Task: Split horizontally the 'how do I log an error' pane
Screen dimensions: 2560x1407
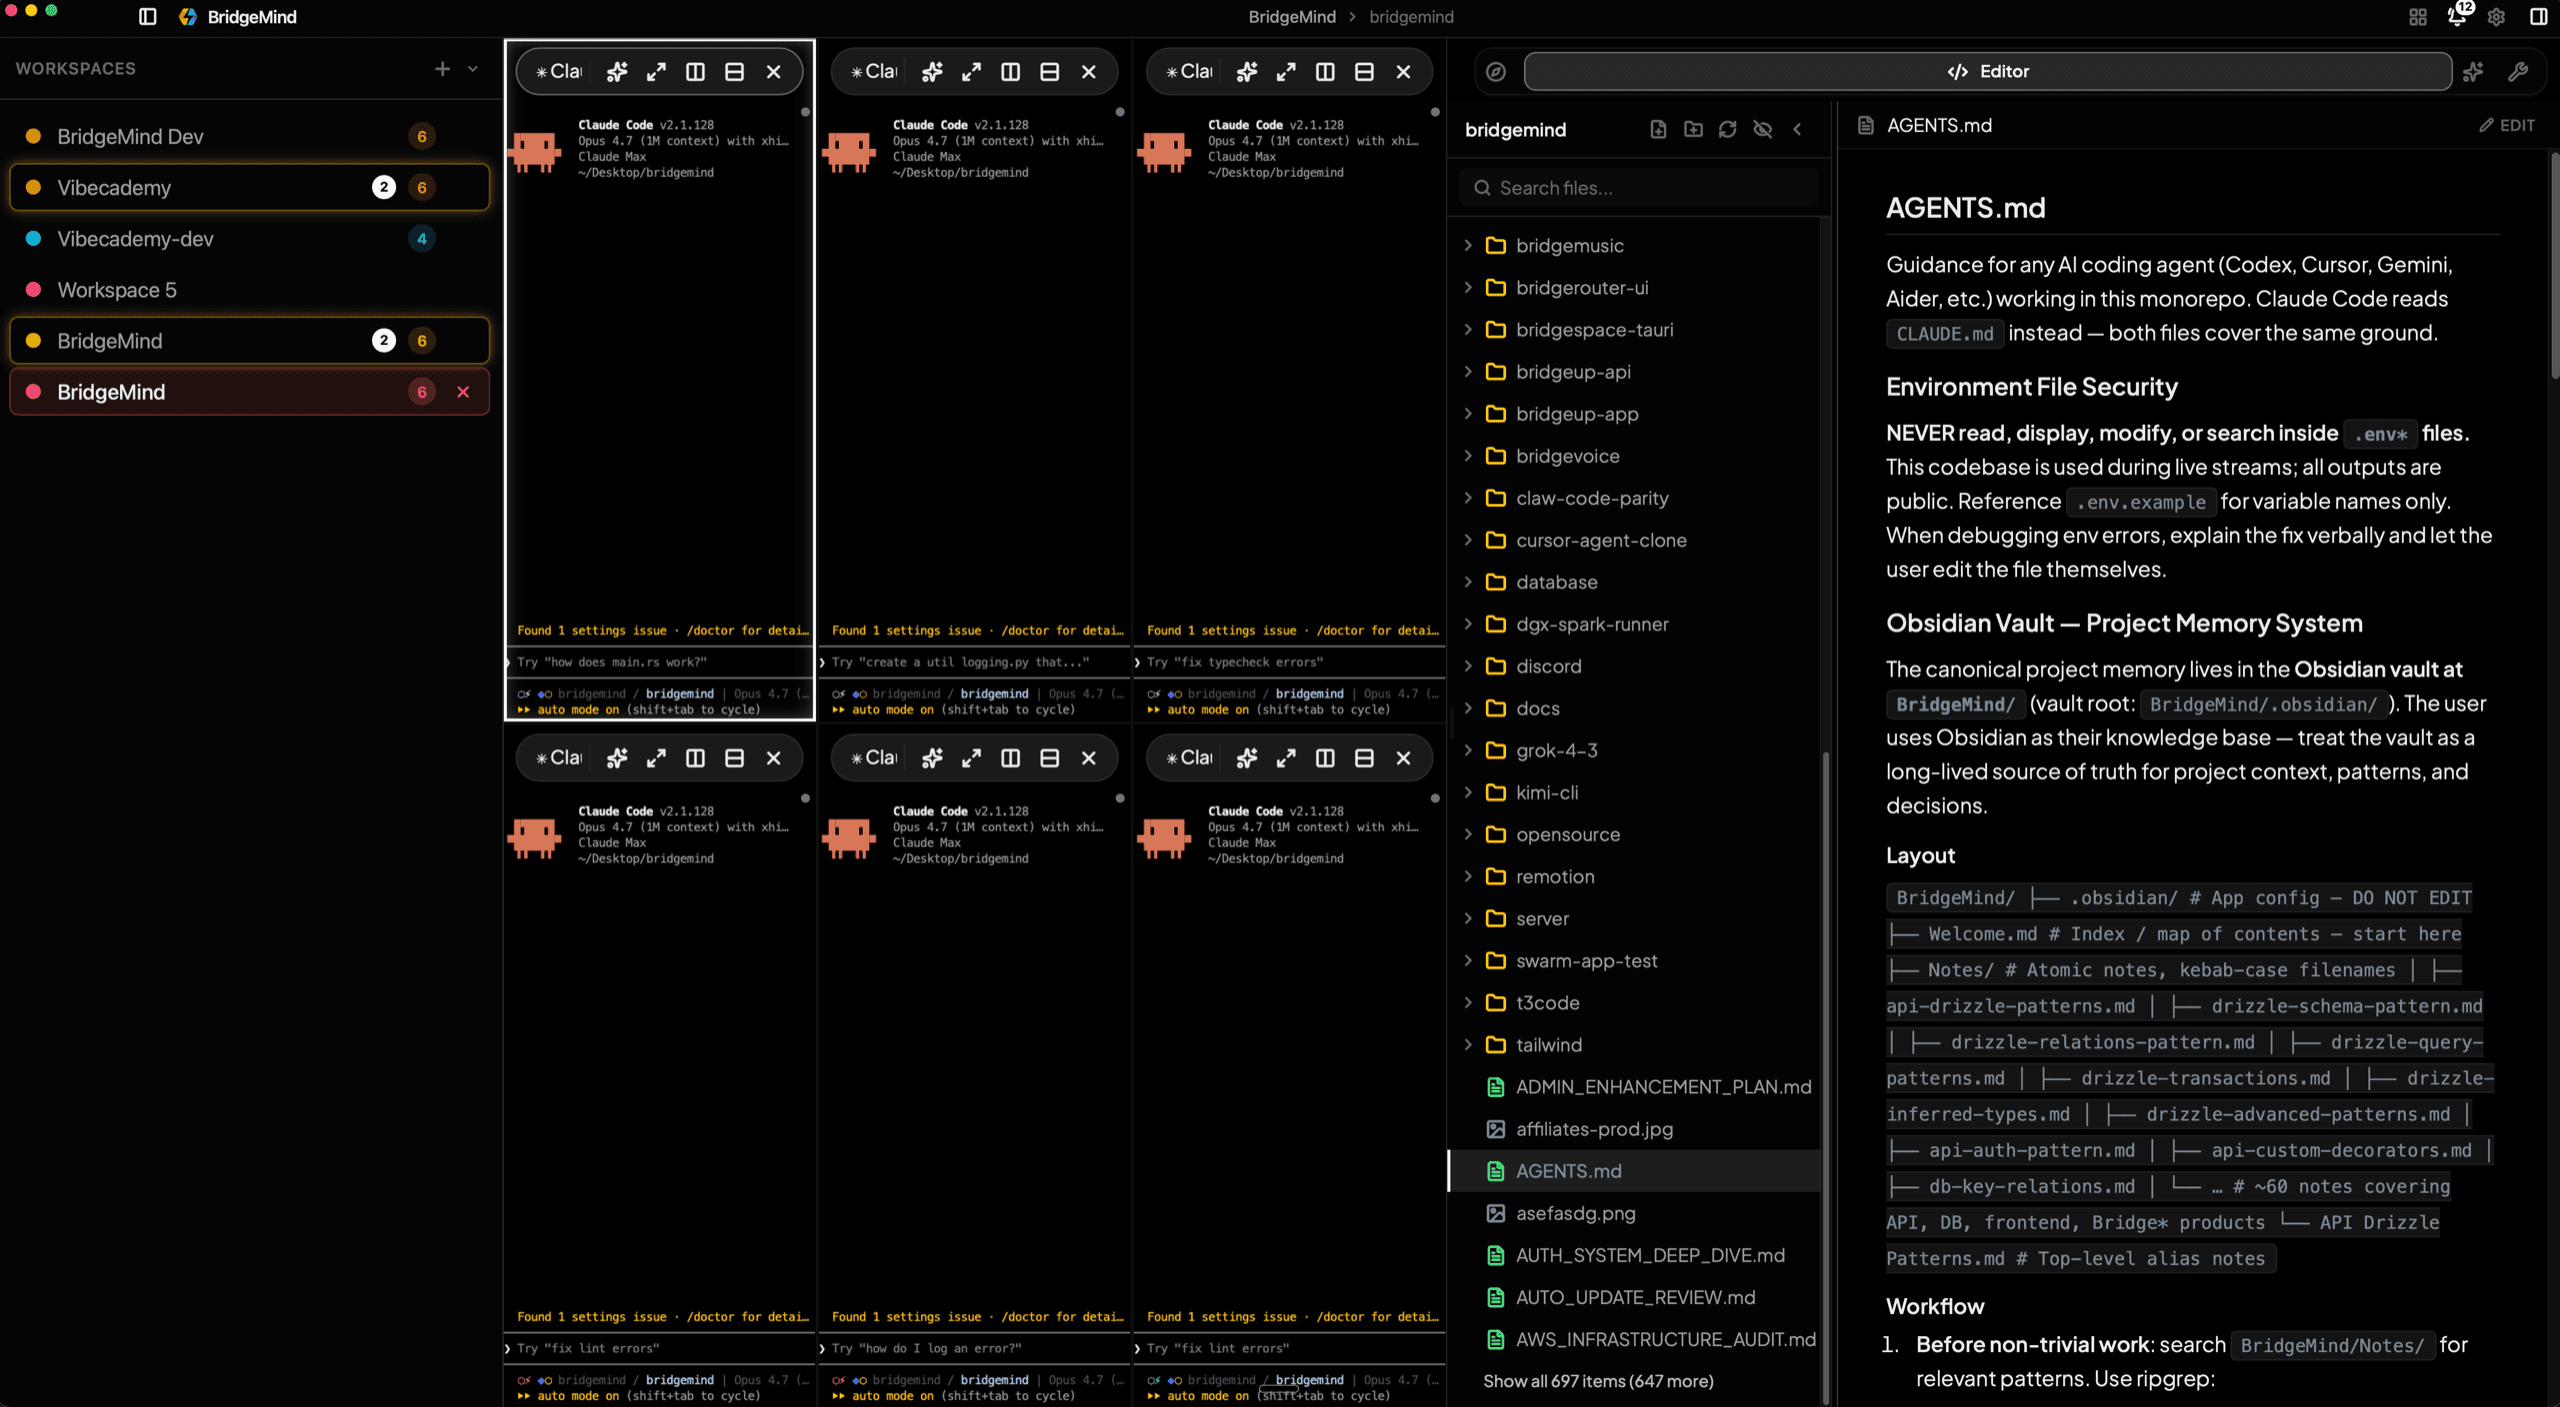Action: (1049, 758)
